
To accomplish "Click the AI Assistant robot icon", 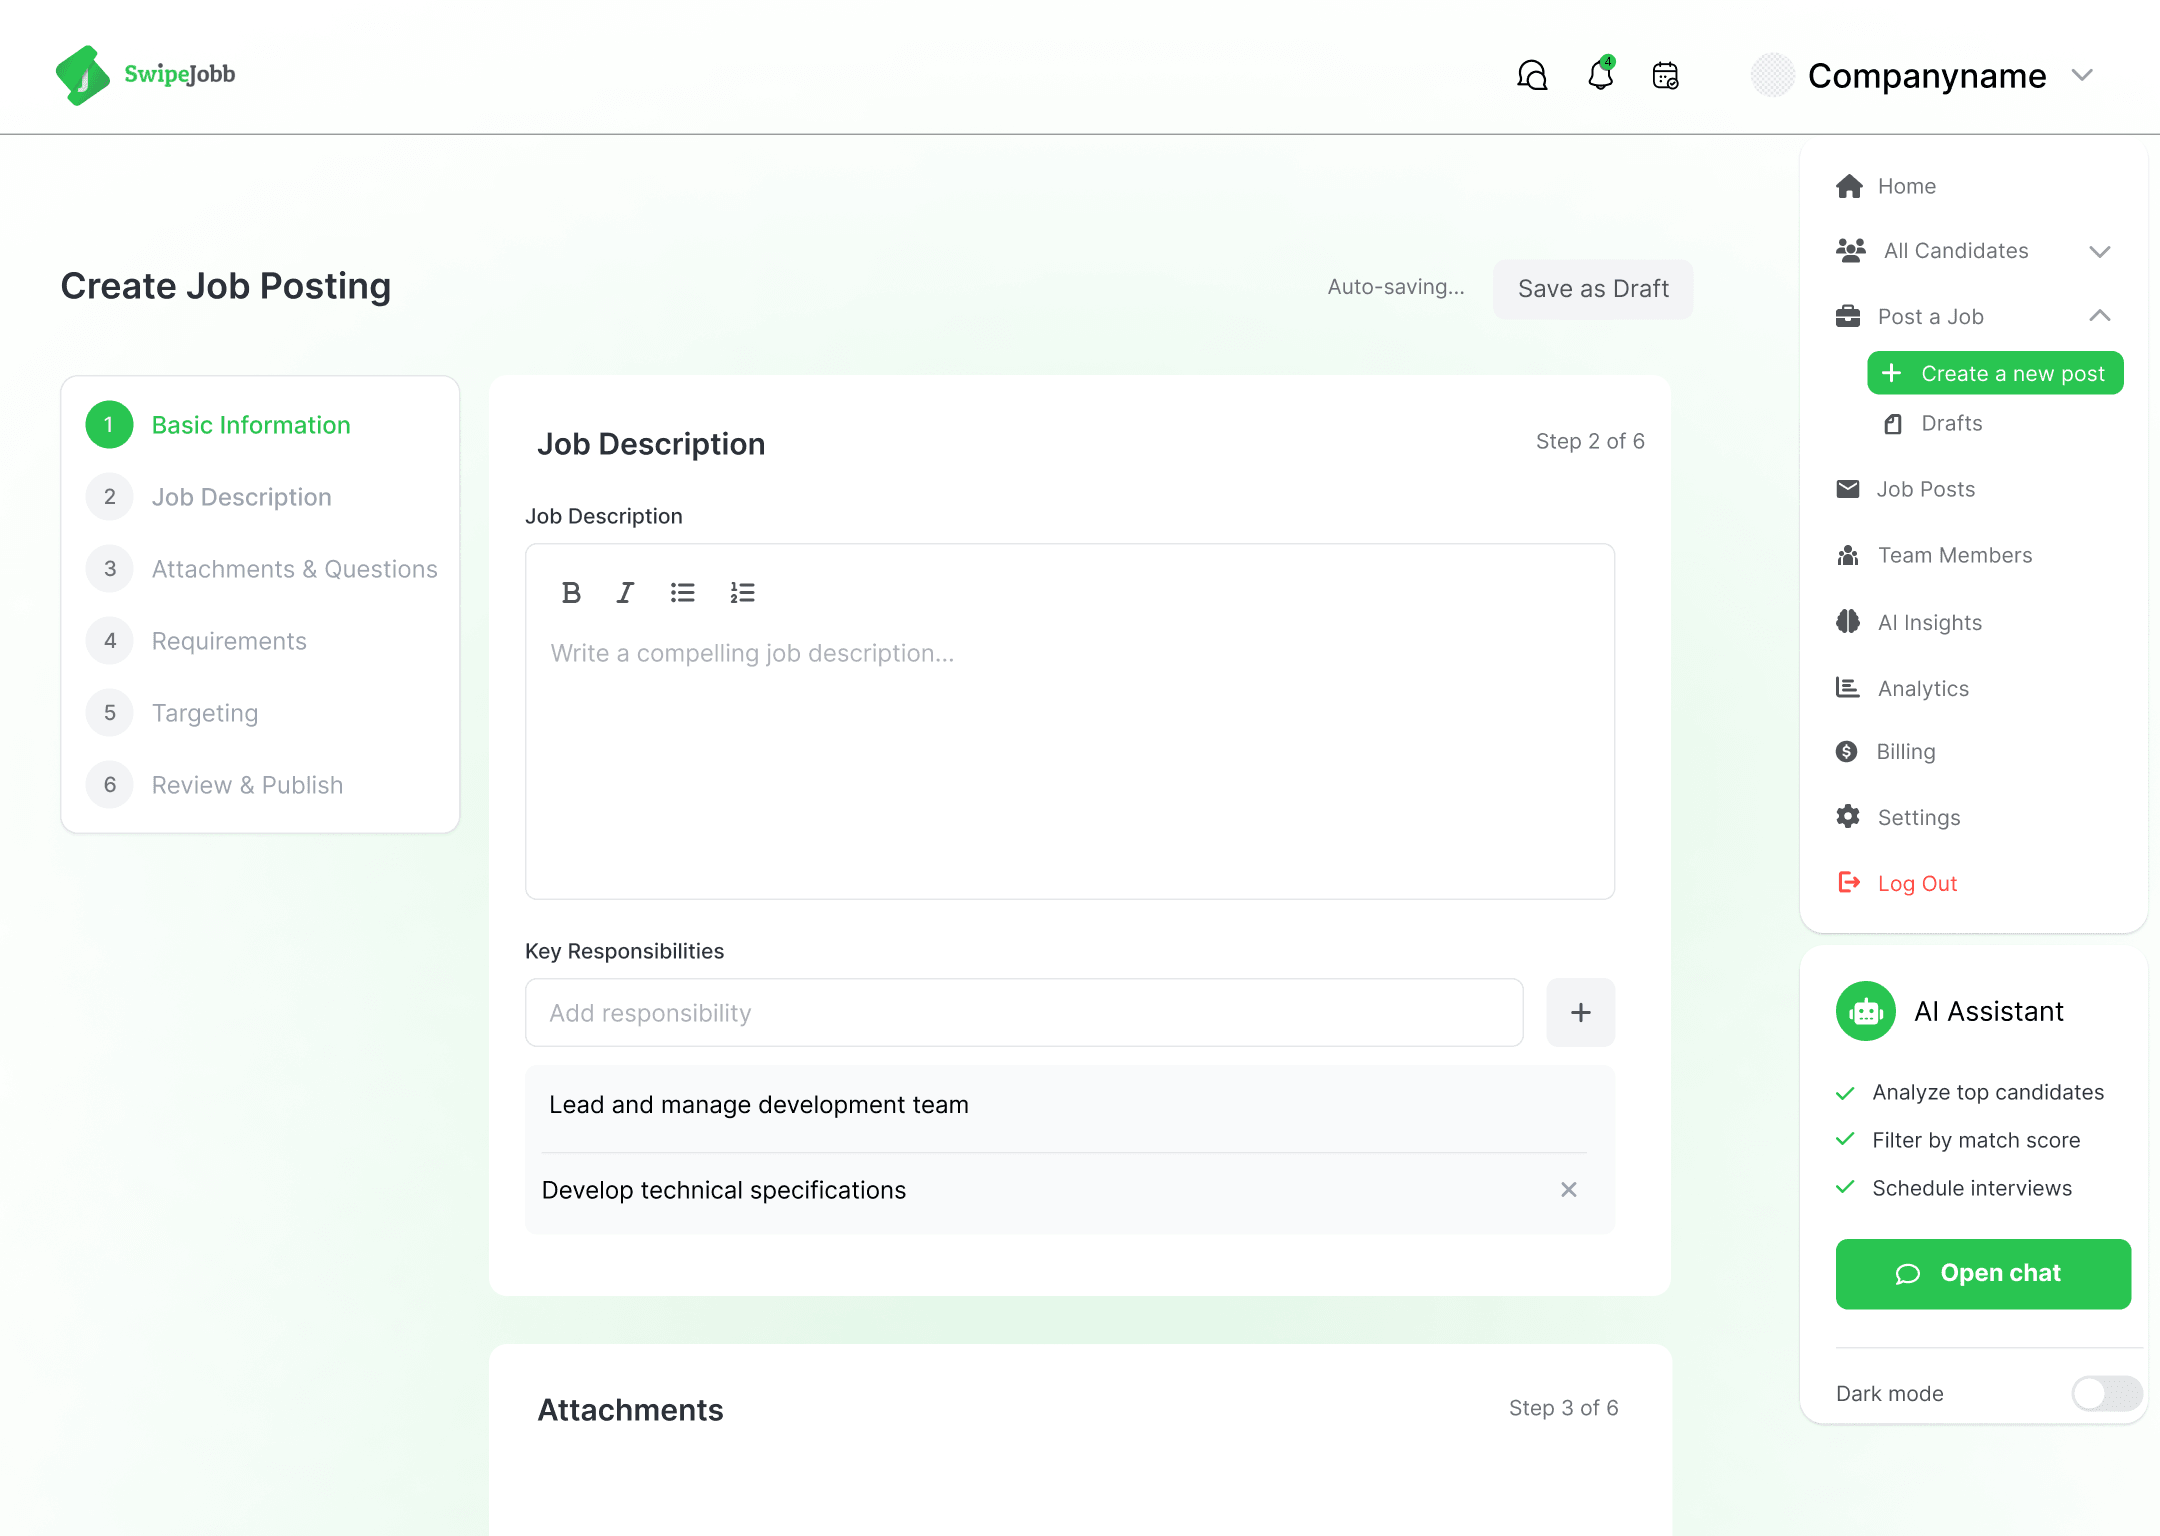I will (1866, 1011).
